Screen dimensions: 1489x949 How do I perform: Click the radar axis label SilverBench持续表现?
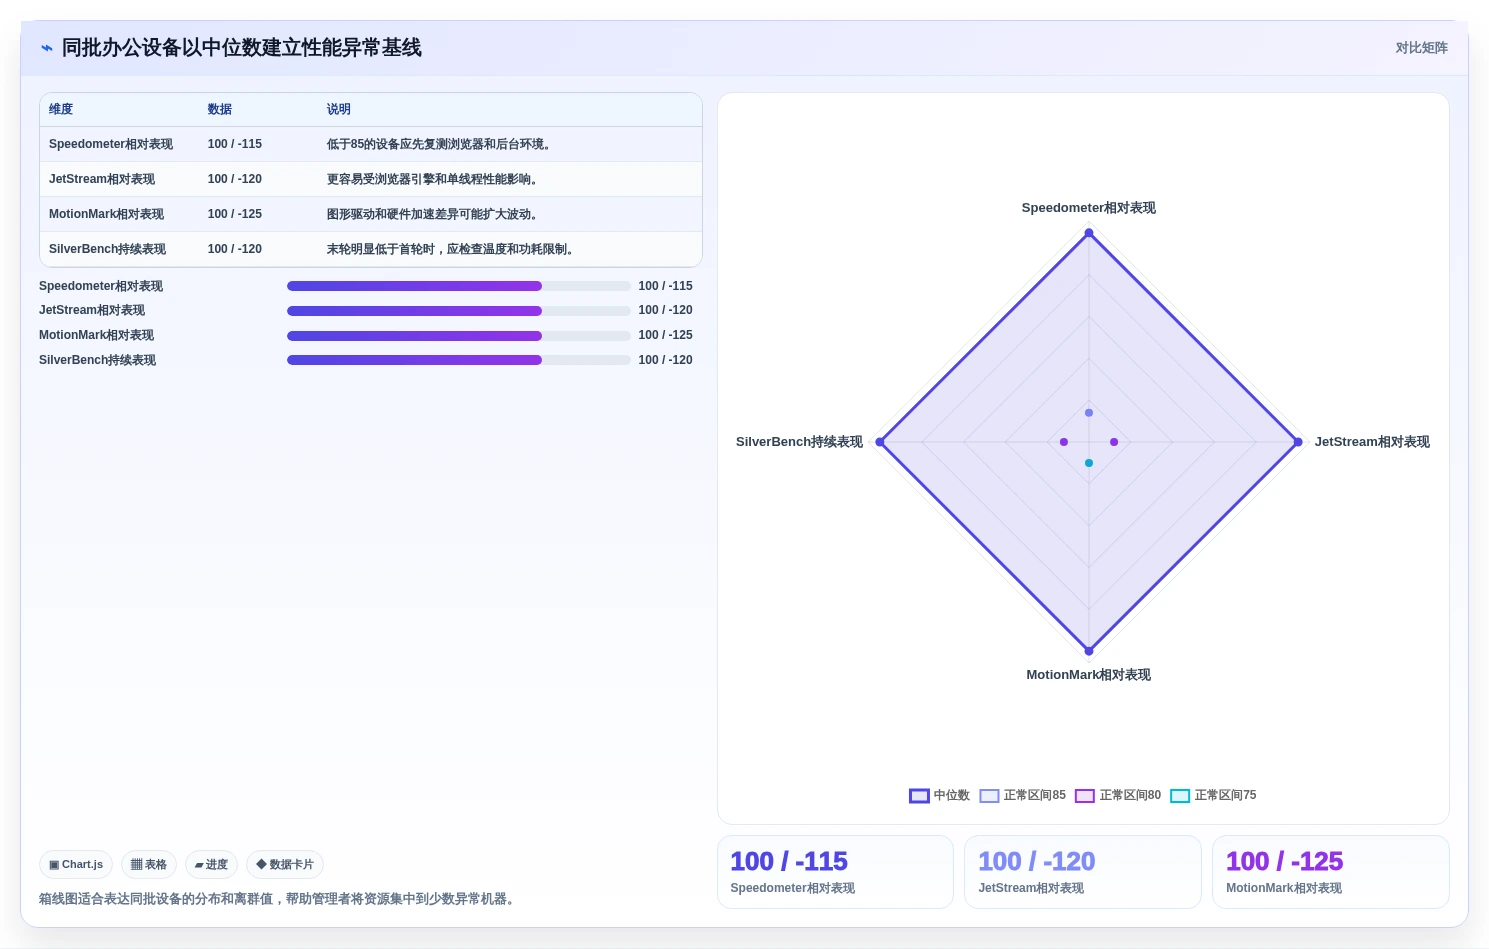click(x=799, y=442)
